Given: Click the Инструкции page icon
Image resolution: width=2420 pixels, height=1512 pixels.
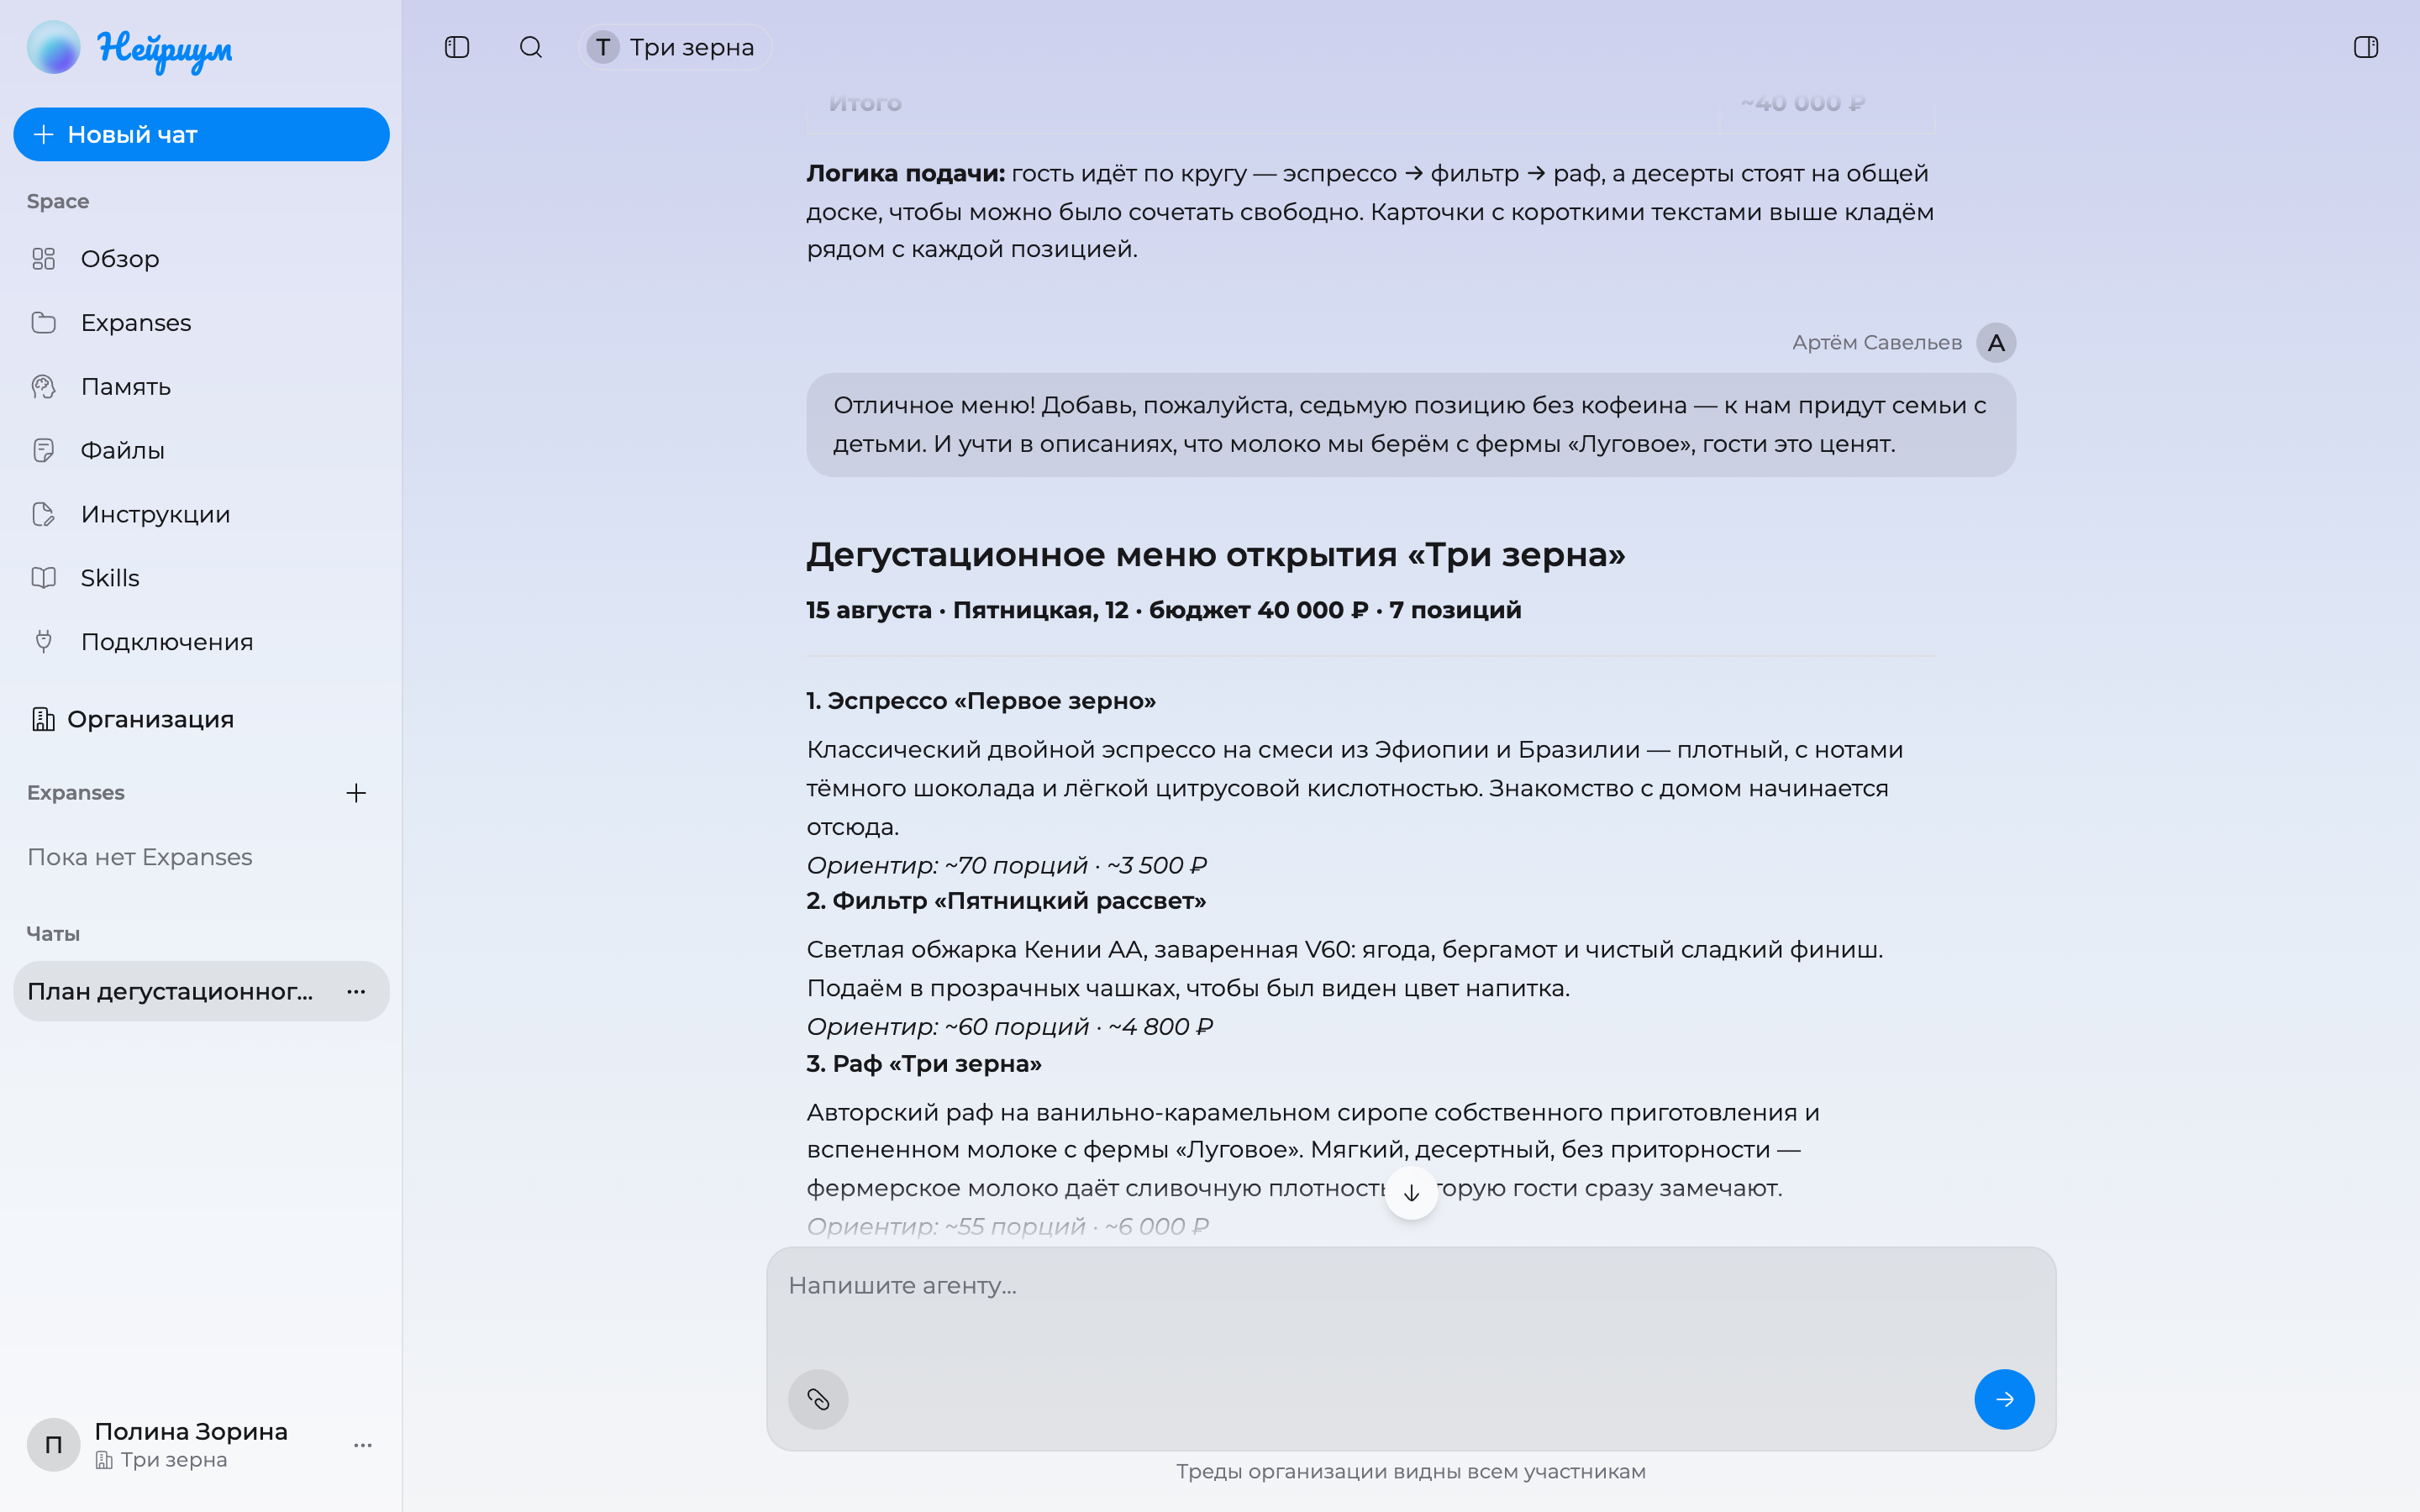Looking at the screenshot, I should coord(43,514).
